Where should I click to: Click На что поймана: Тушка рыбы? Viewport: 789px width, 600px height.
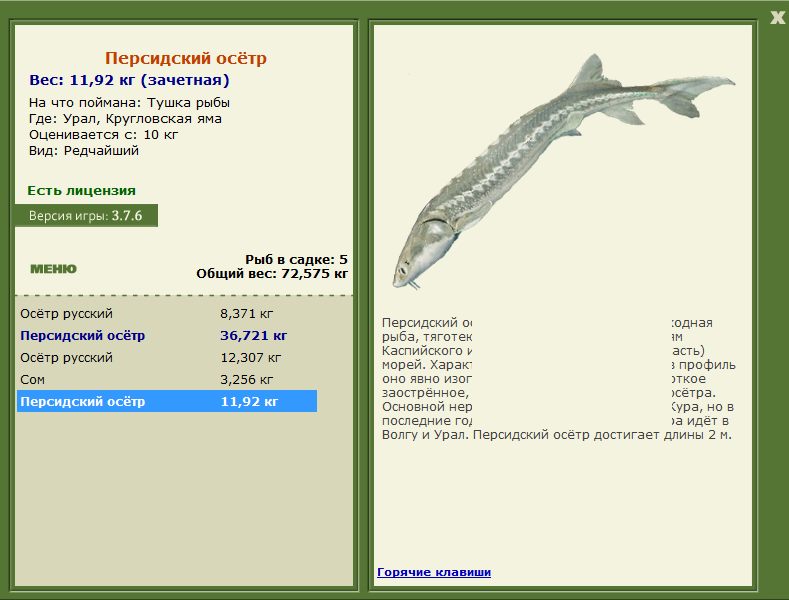point(129,103)
